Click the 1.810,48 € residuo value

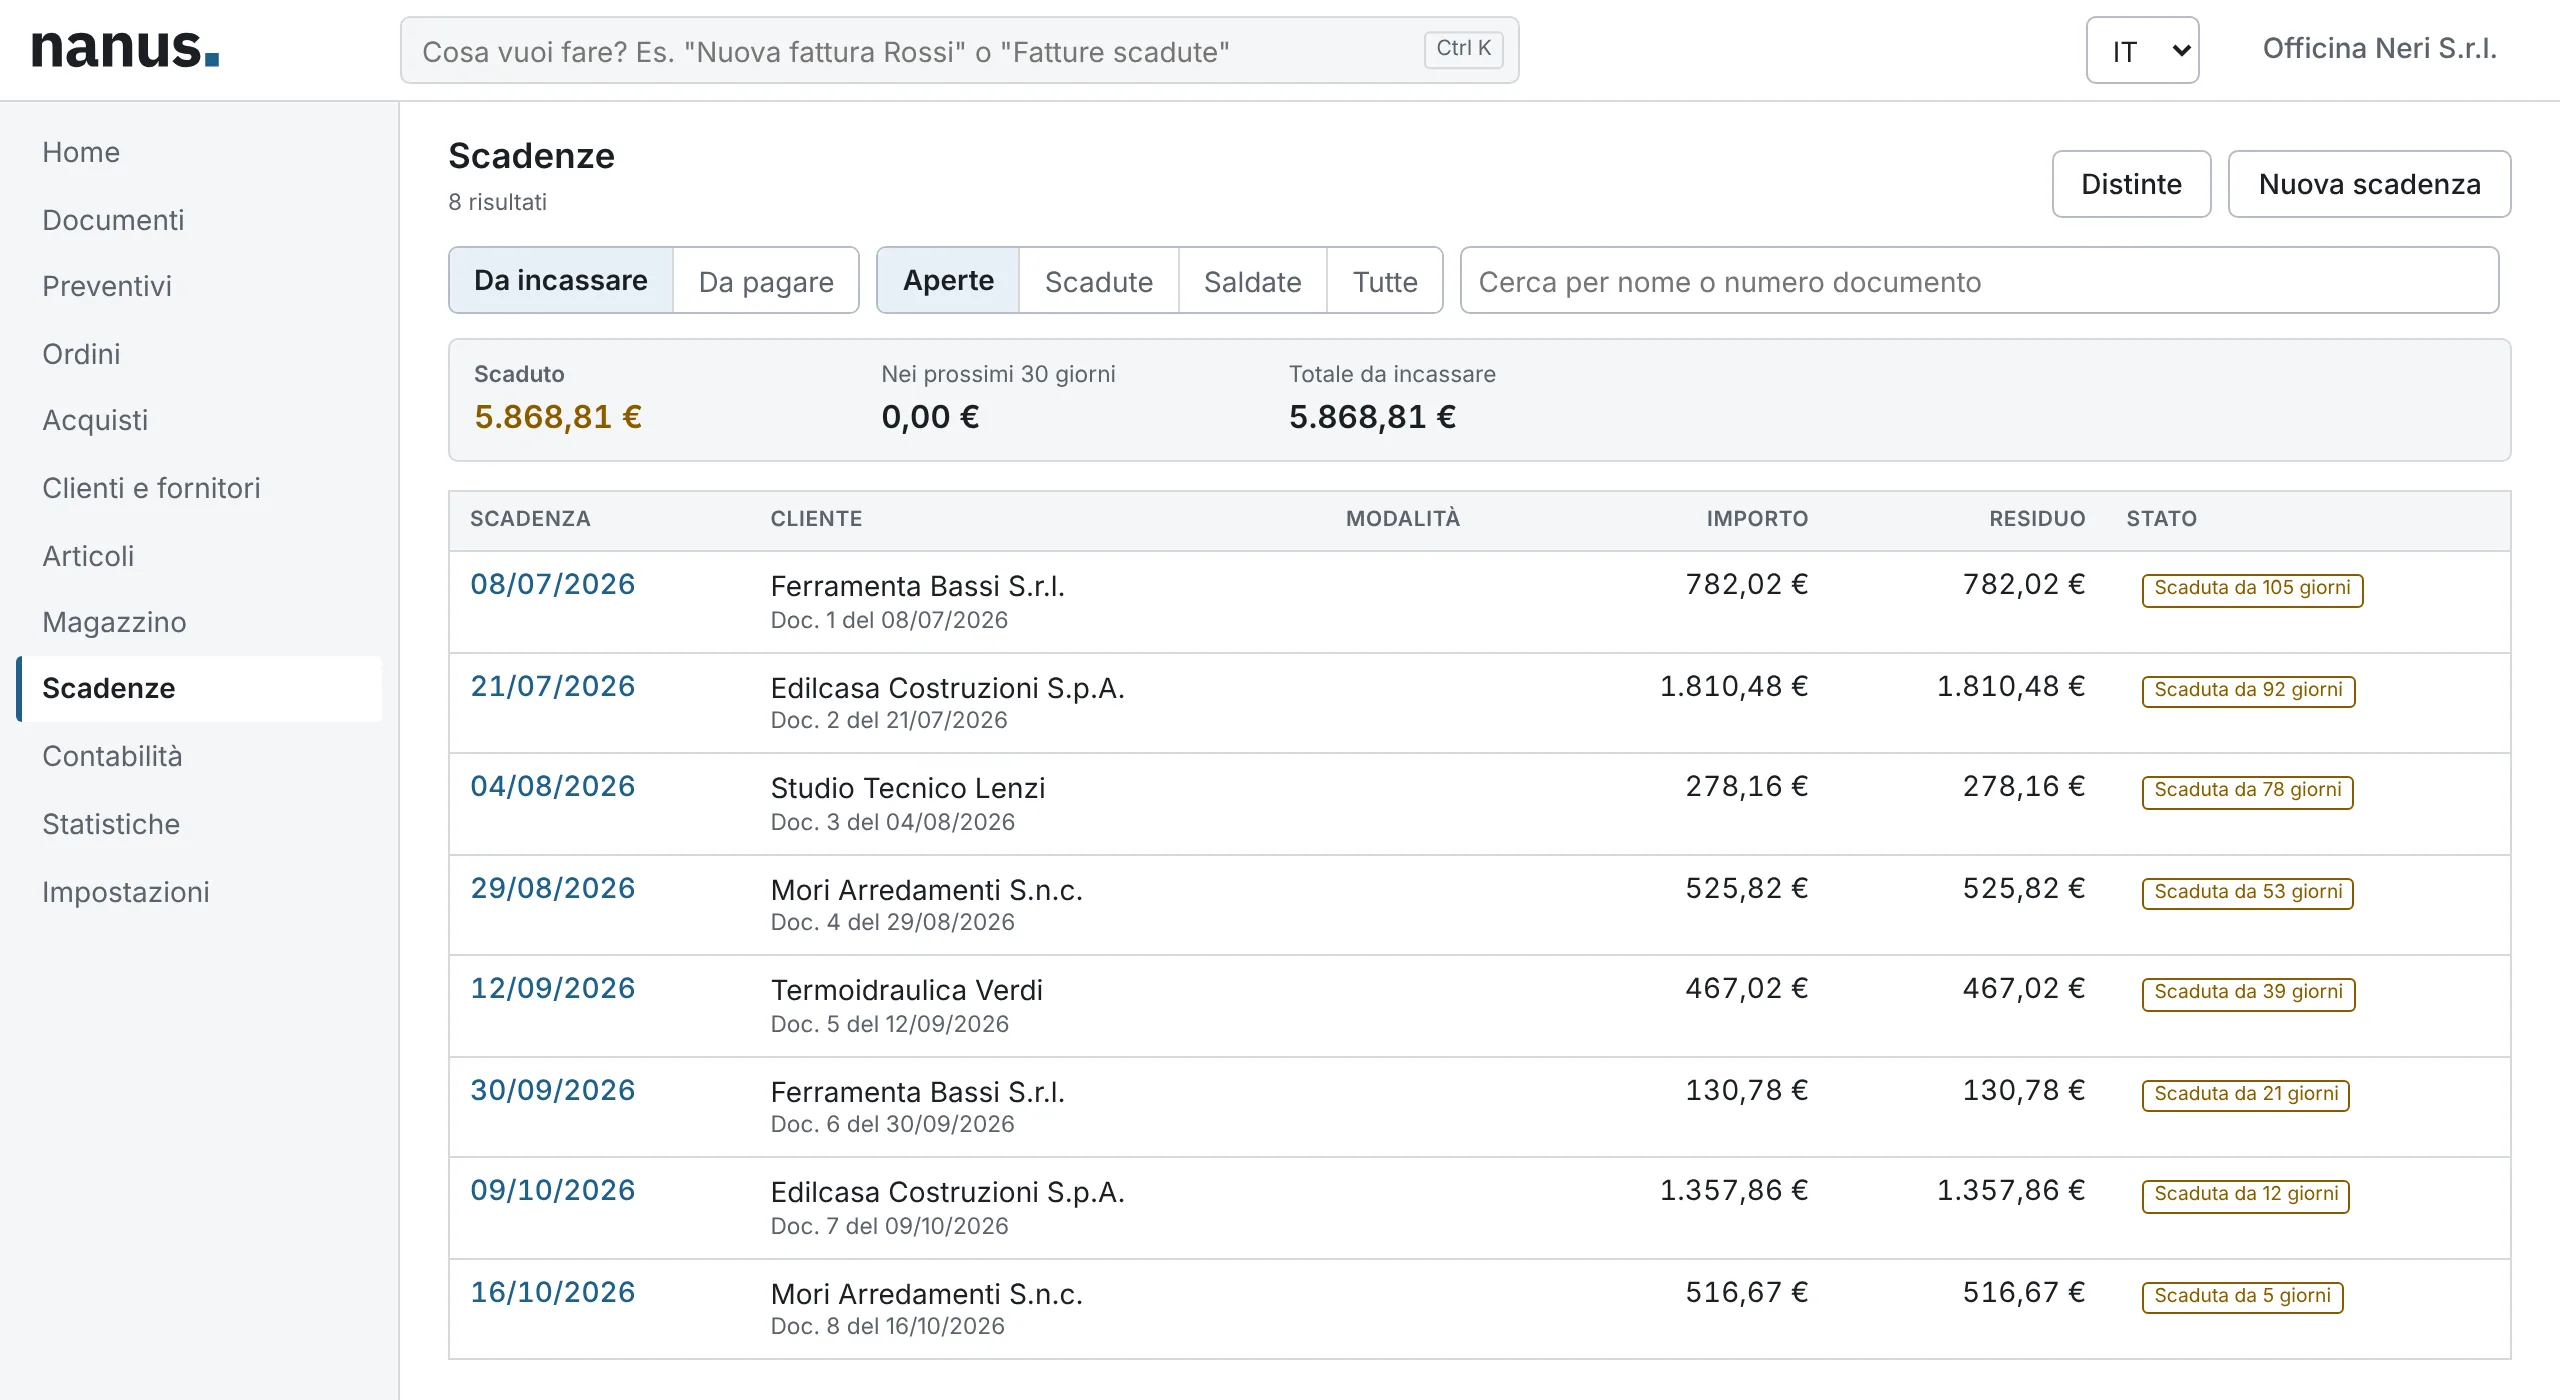pos(2011,686)
